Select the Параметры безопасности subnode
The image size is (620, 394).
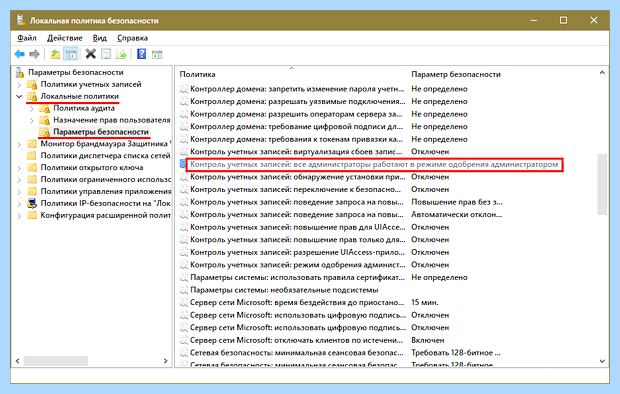tap(101, 132)
